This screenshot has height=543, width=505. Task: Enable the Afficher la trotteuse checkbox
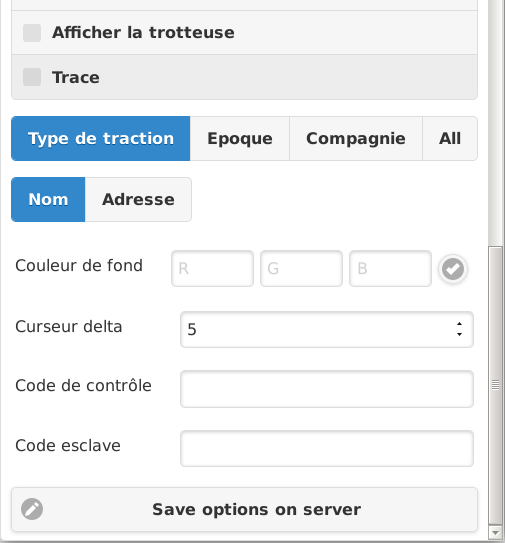pos(32,33)
